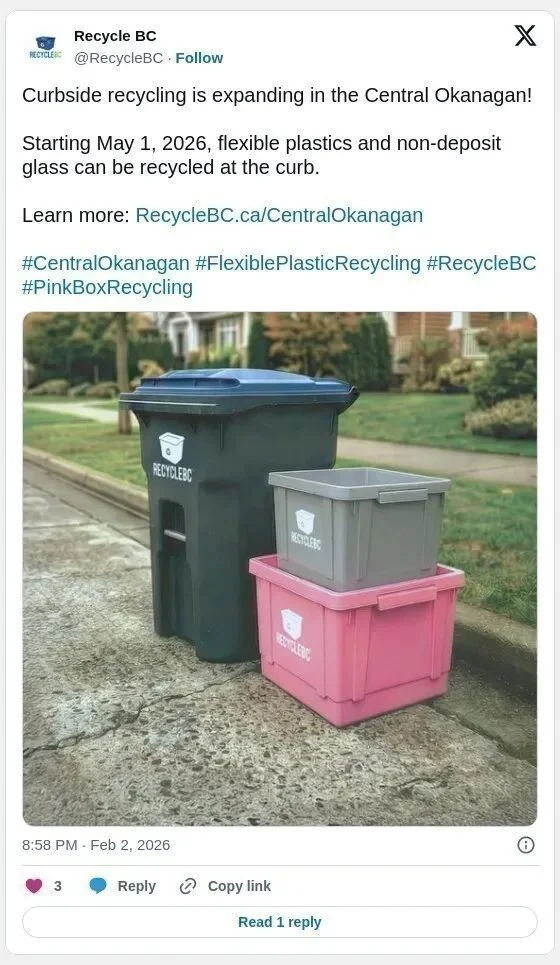The image size is (560, 965).
Task: Click the Copy link text
Action: click(239, 886)
